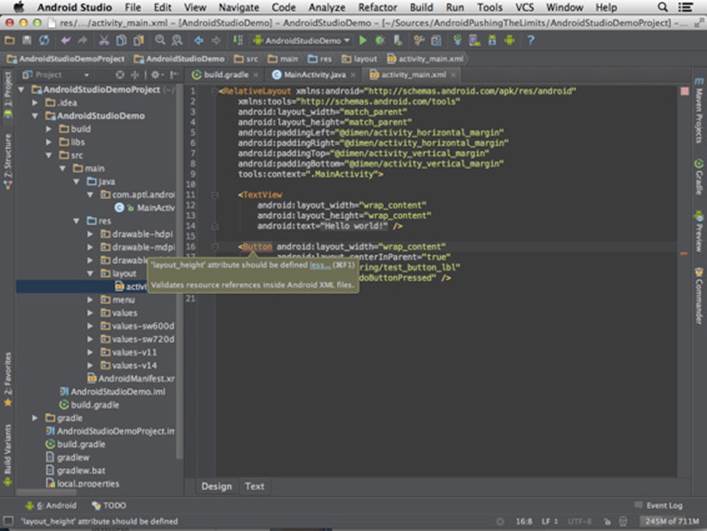Click the src breadcrumb in navigation bar
This screenshot has width=707, height=531.
pos(246,59)
